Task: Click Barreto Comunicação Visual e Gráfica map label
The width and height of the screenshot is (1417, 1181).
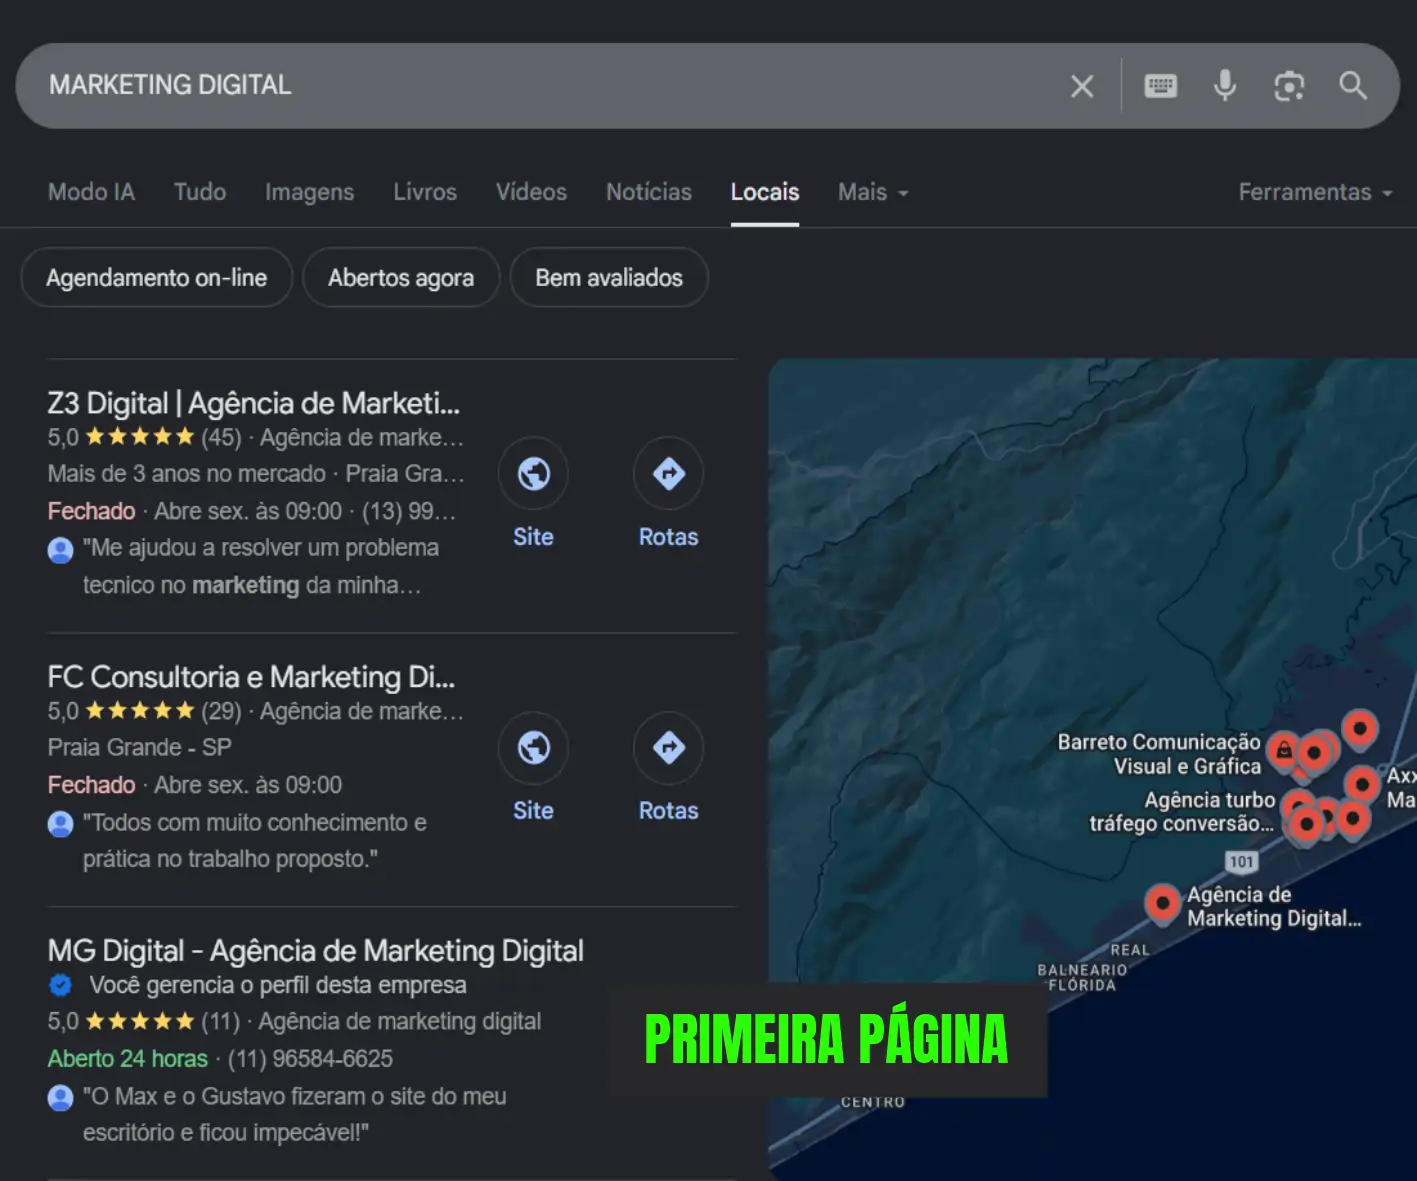Action: pos(1159,754)
